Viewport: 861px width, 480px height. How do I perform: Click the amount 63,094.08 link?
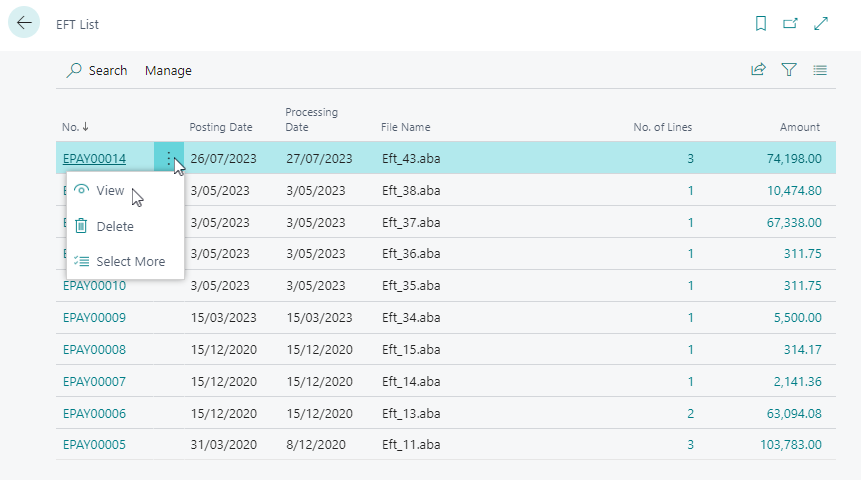coord(787,413)
